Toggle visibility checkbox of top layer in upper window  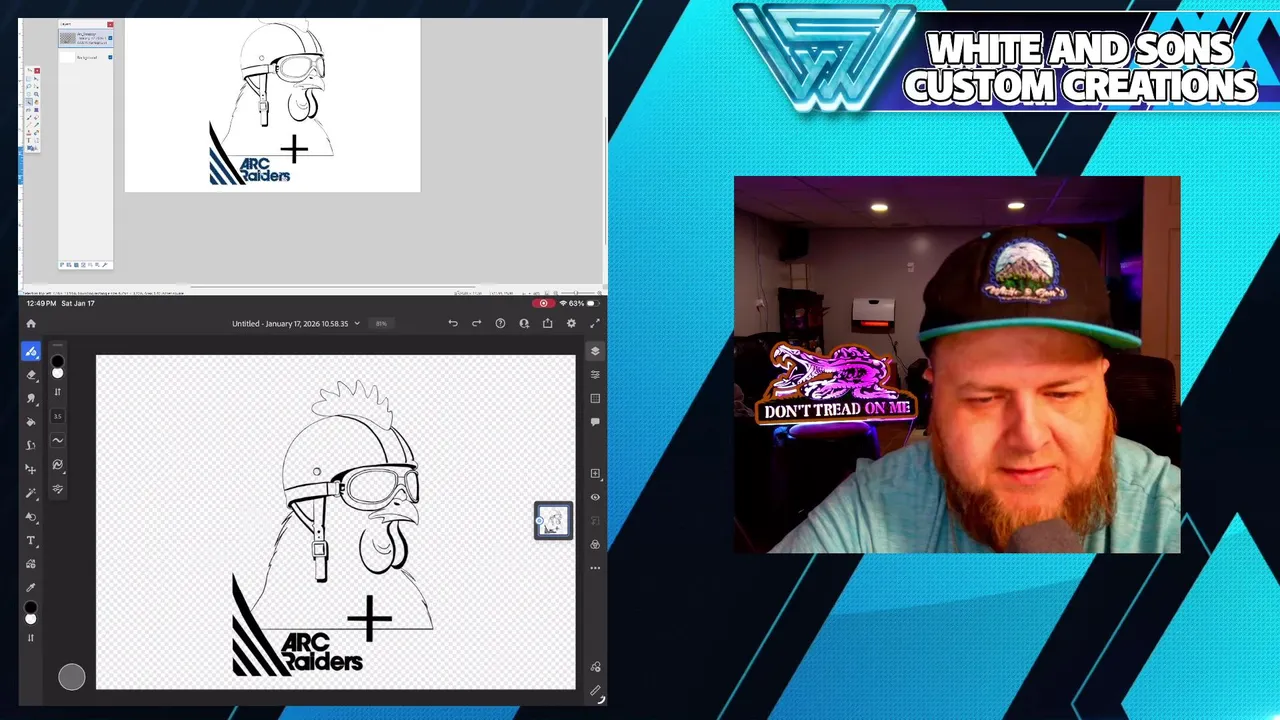110,38
